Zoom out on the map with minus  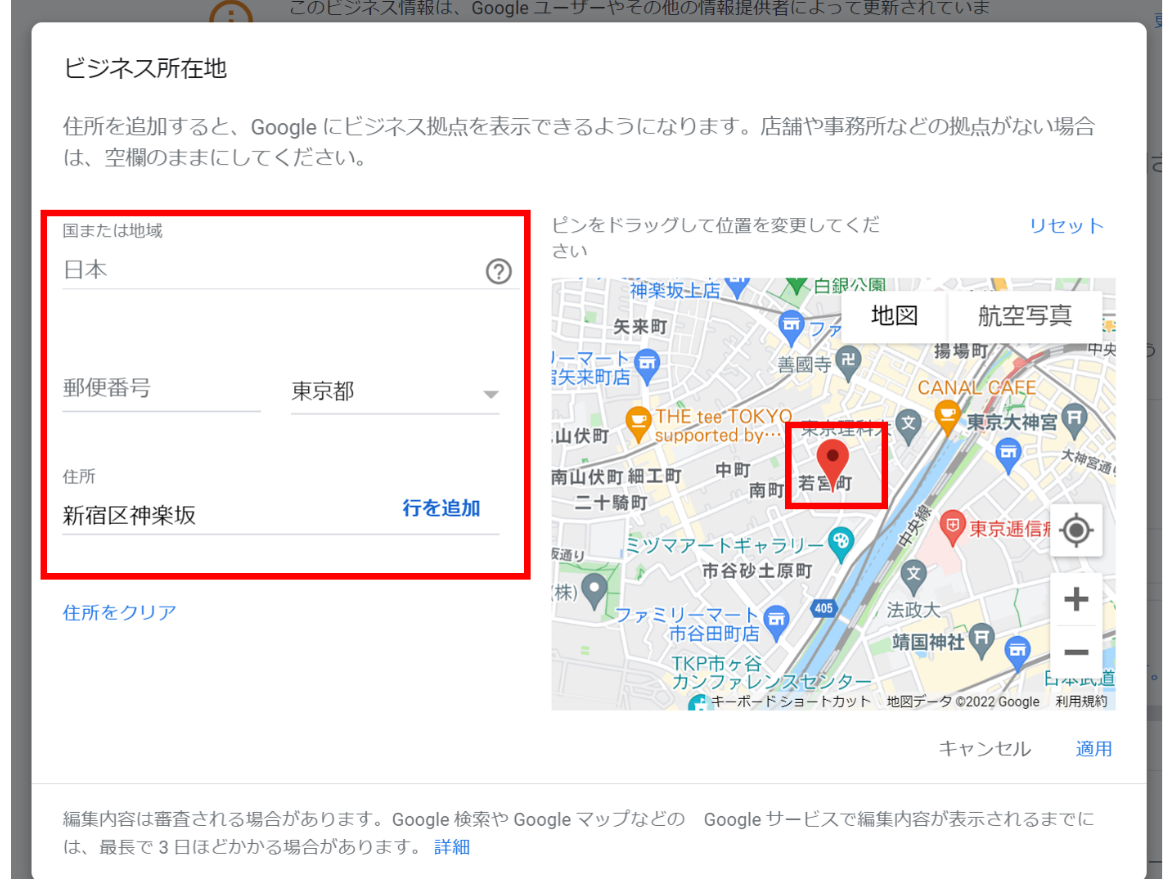tap(1076, 652)
